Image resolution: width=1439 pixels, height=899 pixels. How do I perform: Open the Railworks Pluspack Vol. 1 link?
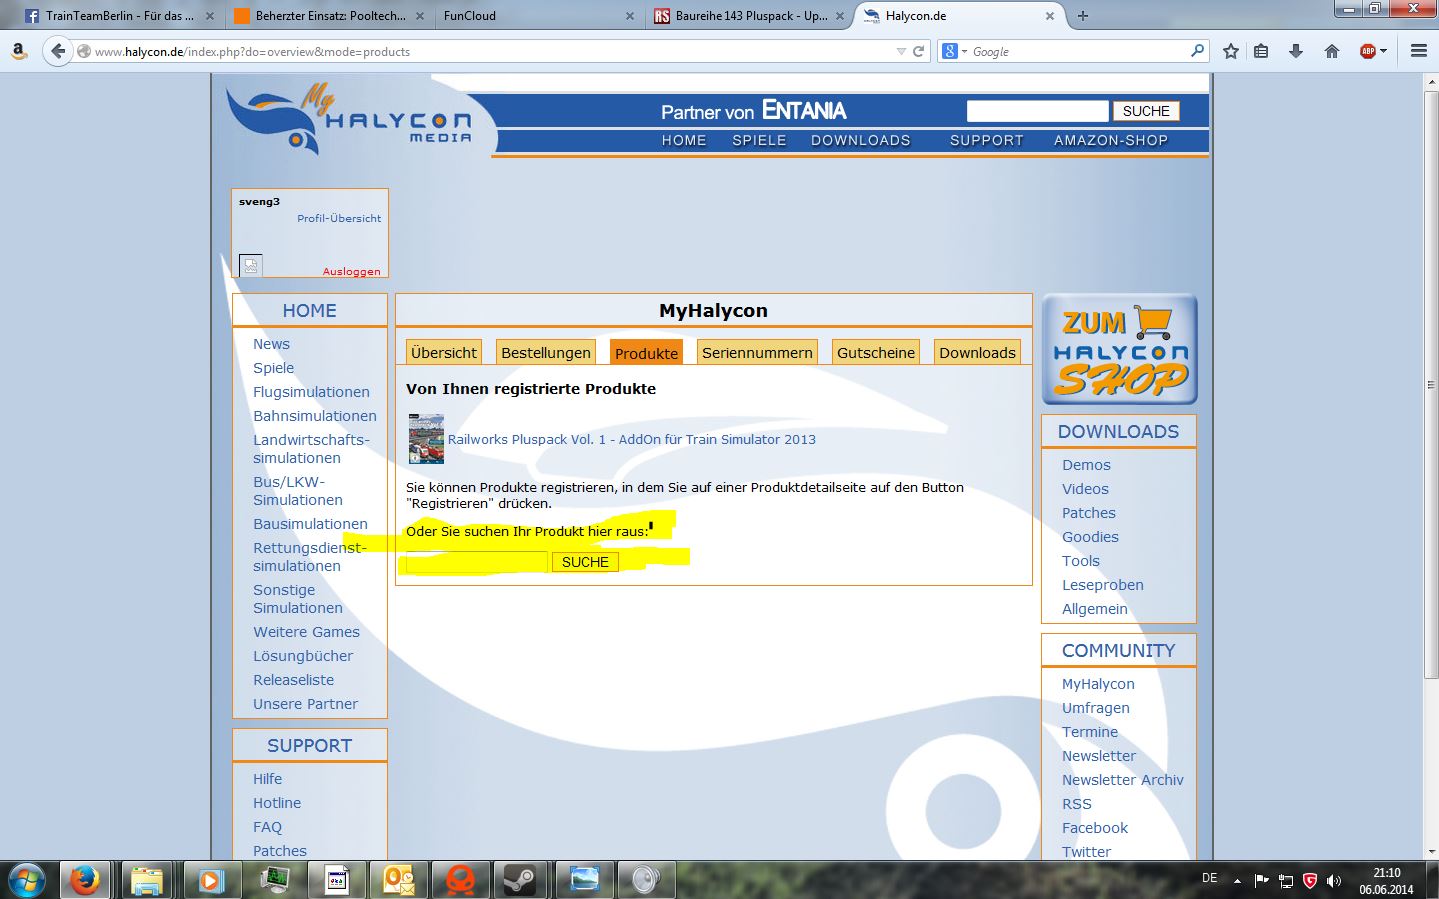pyautogui.click(x=632, y=439)
